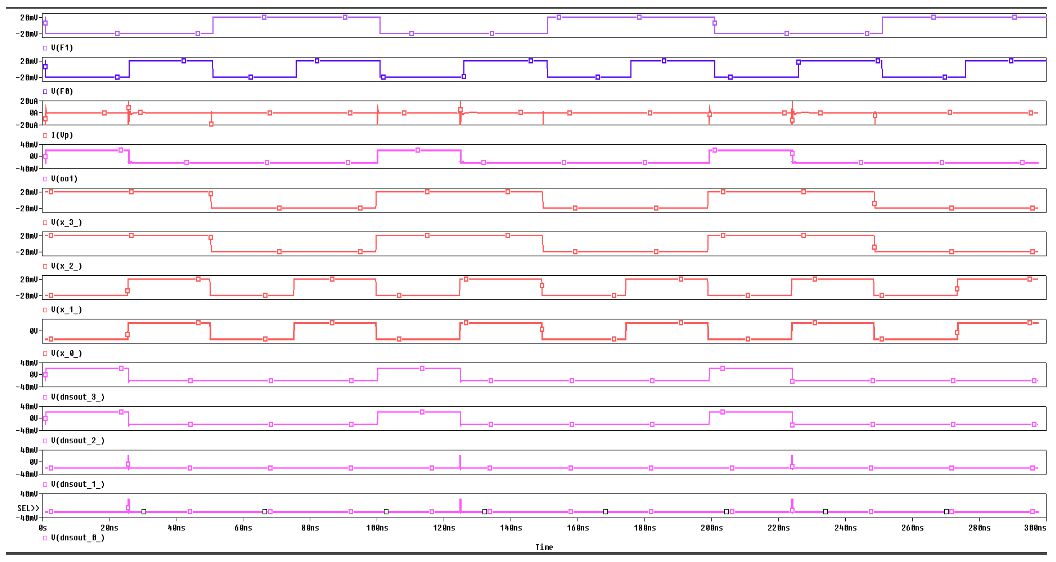Click the 220ns time axis label

click(778, 528)
